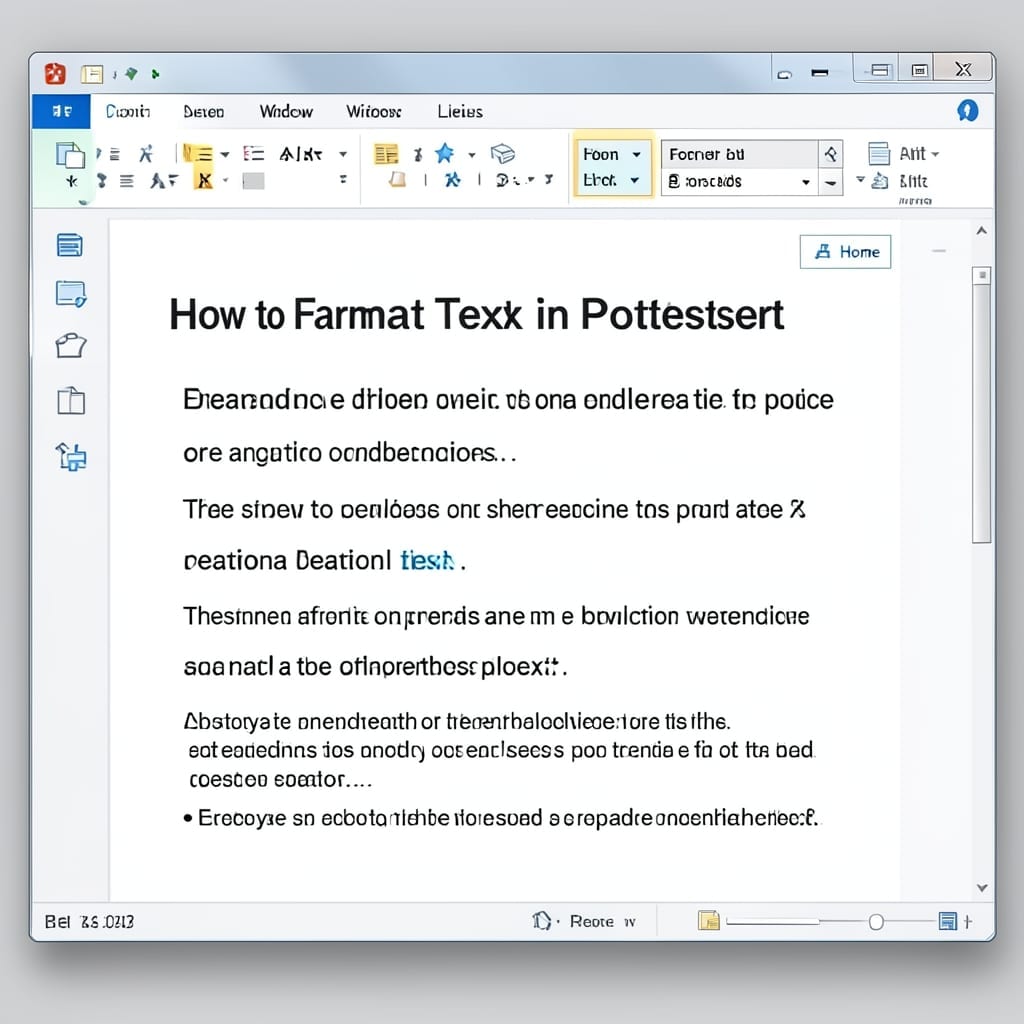Click the Home button above document
This screenshot has width=1024, height=1024.
point(845,251)
